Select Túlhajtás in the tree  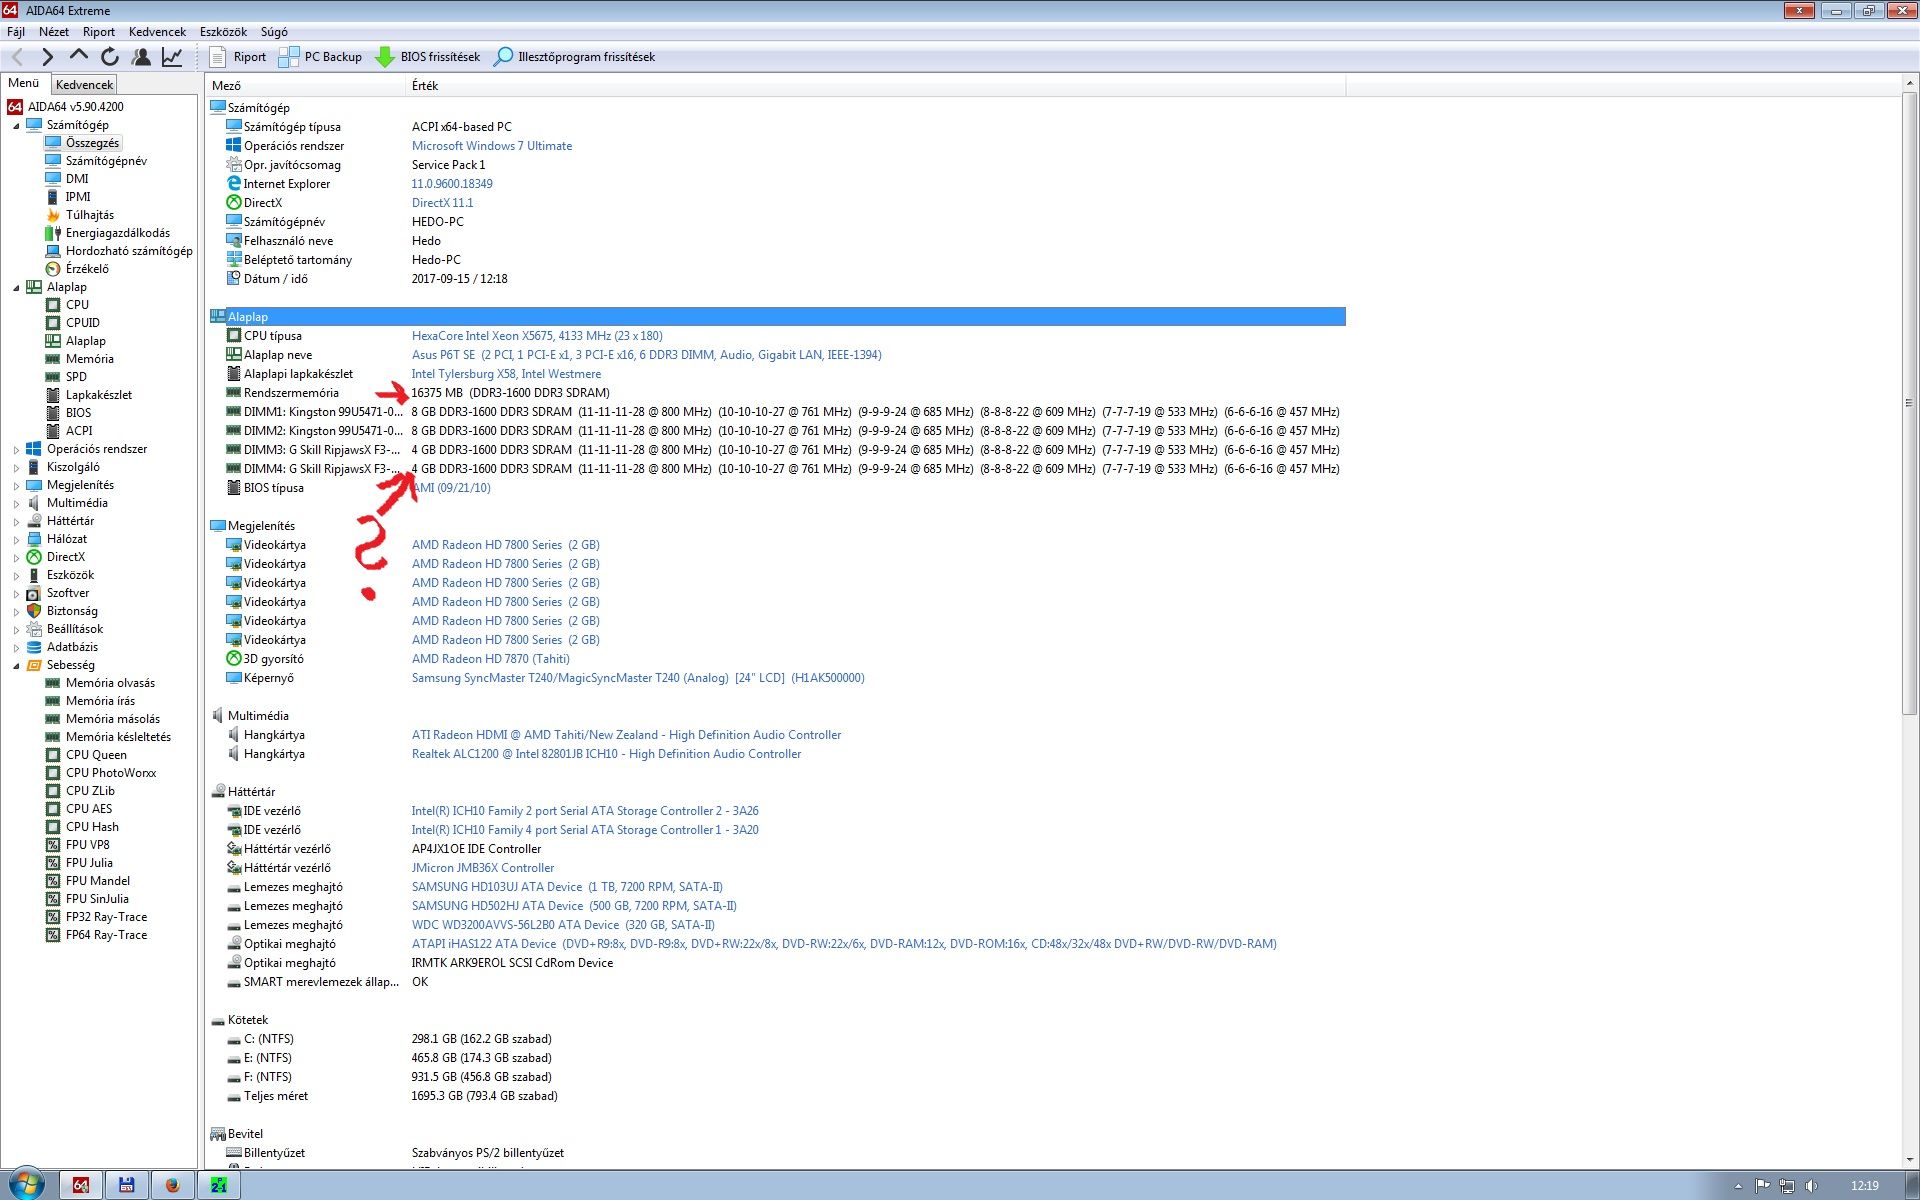coord(90,215)
